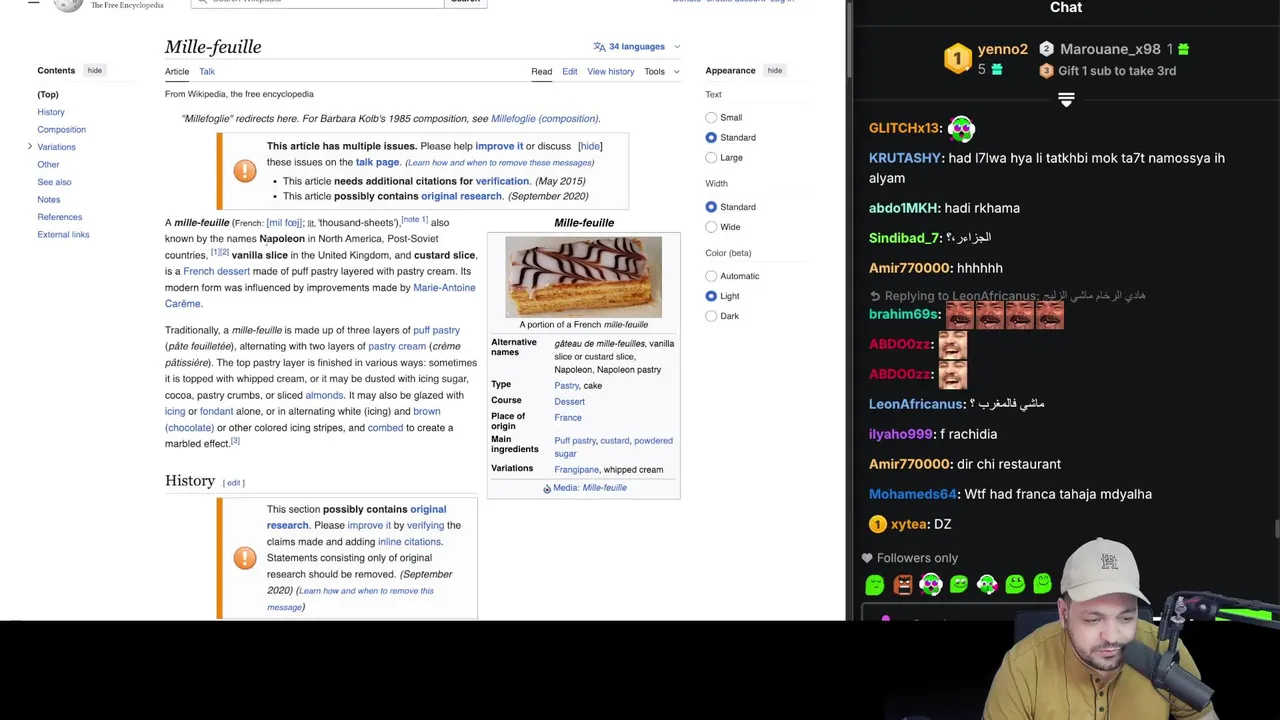This screenshot has width=1280, height=720.
Task: Click the mille-feuille photo thumbnail
Action: point(583,277)
